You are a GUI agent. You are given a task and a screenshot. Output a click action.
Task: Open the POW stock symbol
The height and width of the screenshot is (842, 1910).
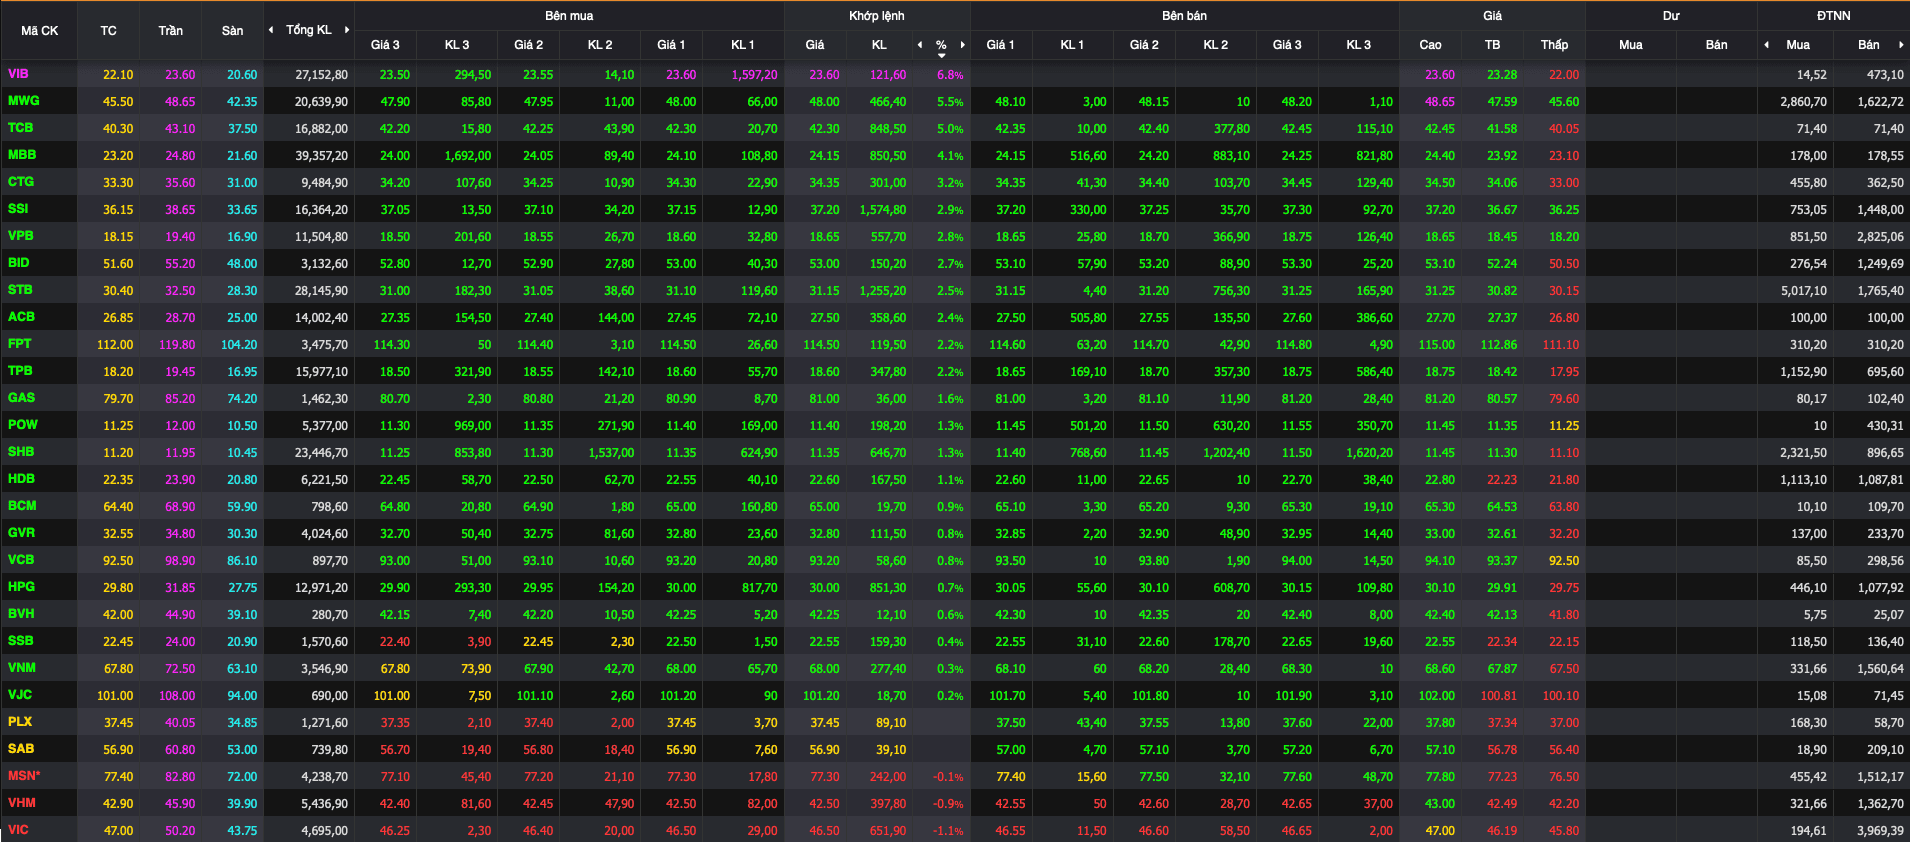(23, 425)
